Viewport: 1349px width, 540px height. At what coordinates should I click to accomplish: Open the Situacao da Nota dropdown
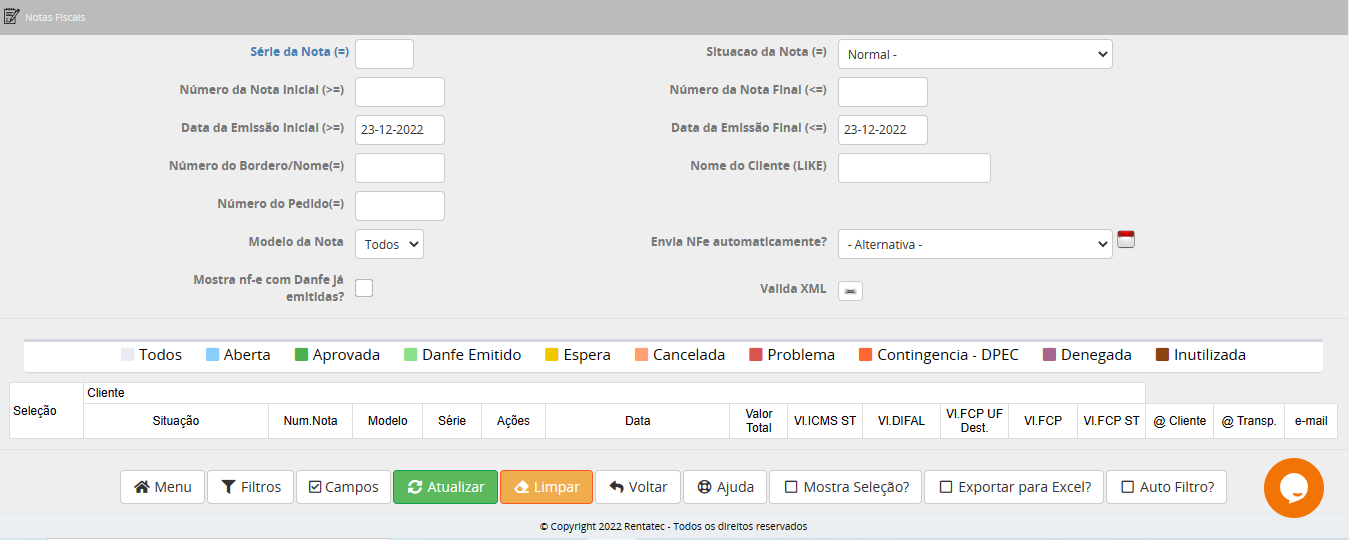974,54
